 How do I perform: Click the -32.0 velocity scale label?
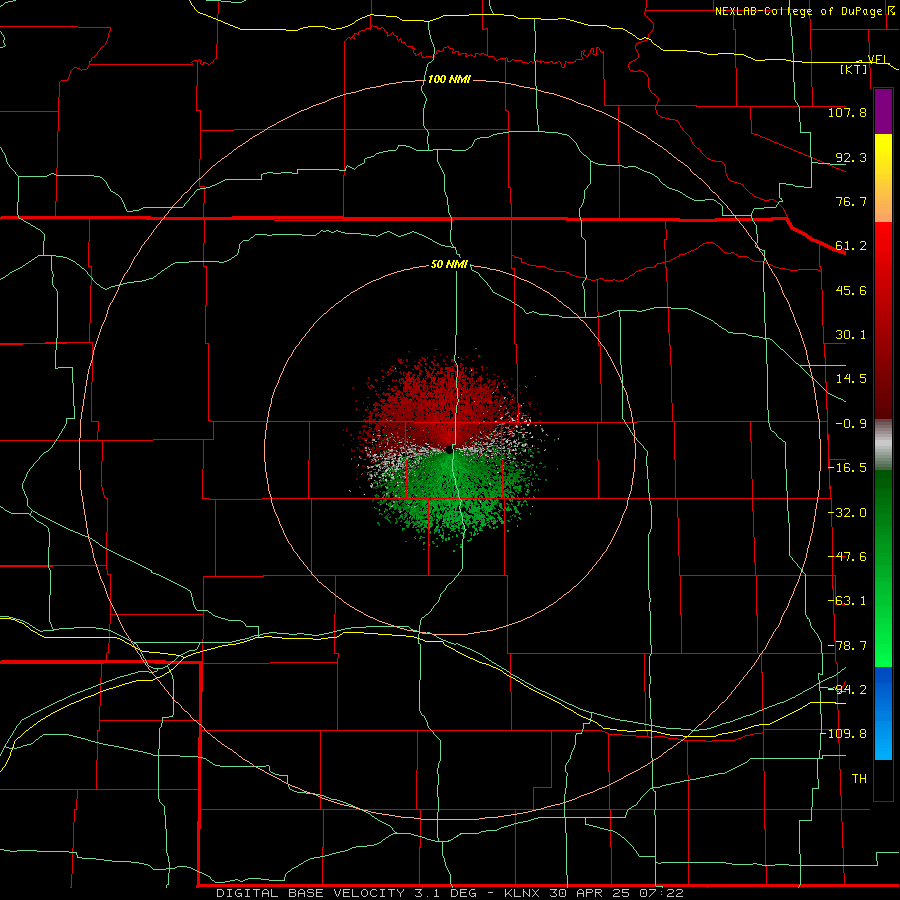click(847, 513)
